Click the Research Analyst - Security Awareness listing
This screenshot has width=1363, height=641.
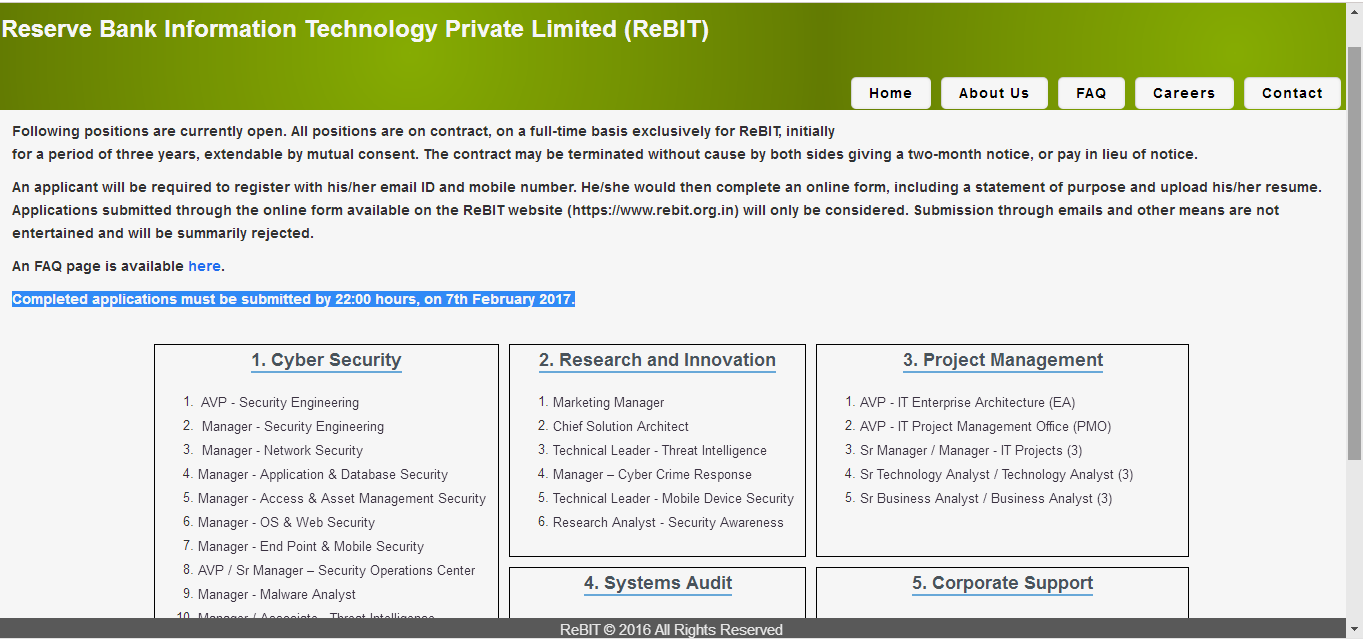coord(668,522)
